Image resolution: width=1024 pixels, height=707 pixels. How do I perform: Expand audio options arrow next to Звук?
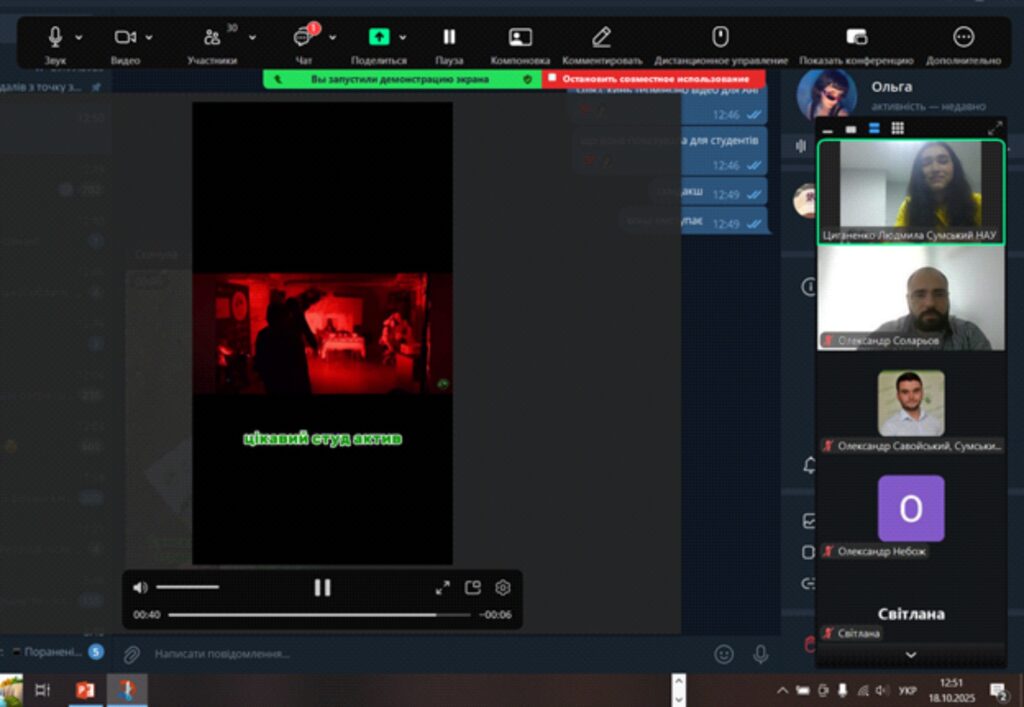[x=79, y=38]
